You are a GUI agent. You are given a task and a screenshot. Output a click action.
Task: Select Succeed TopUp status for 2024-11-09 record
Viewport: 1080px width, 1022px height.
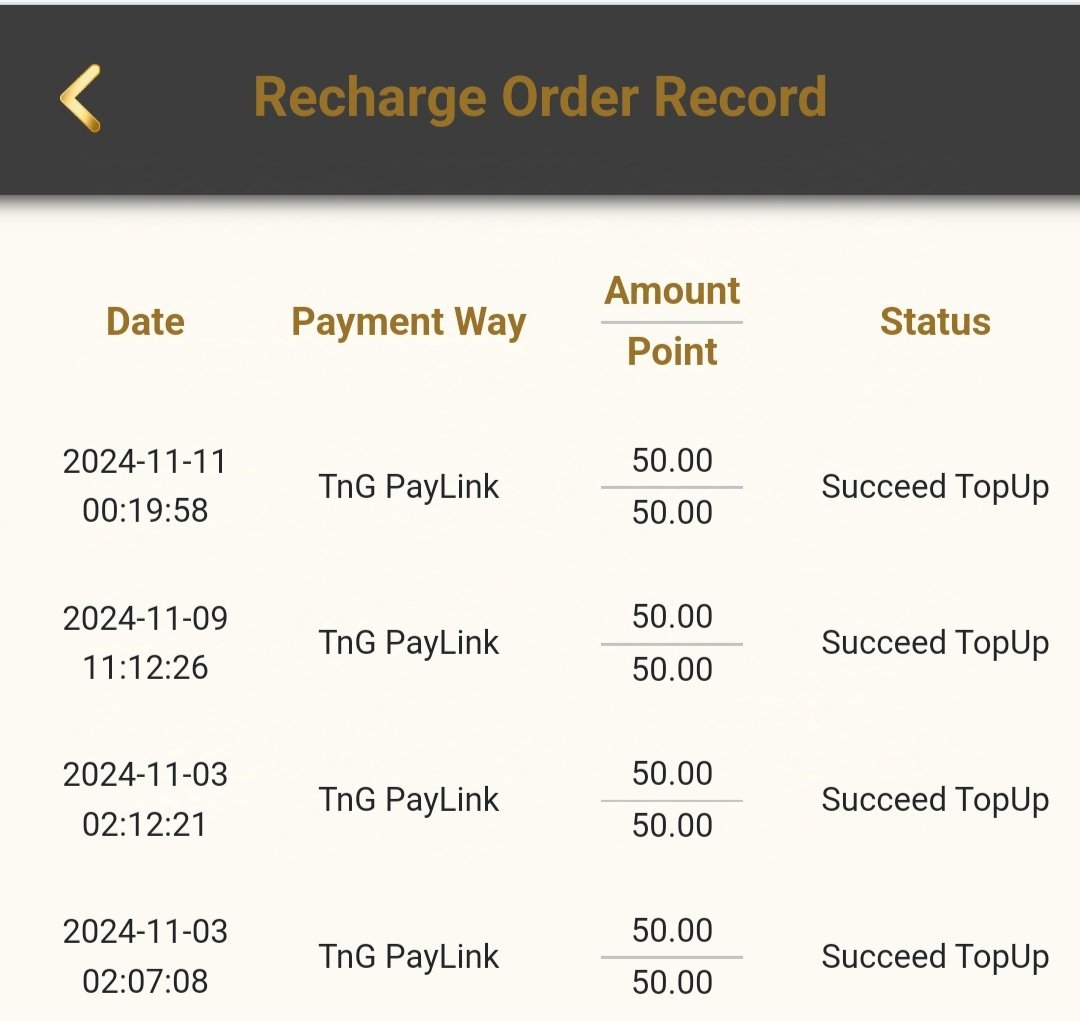pyautogui.click(x=935, y=643)
